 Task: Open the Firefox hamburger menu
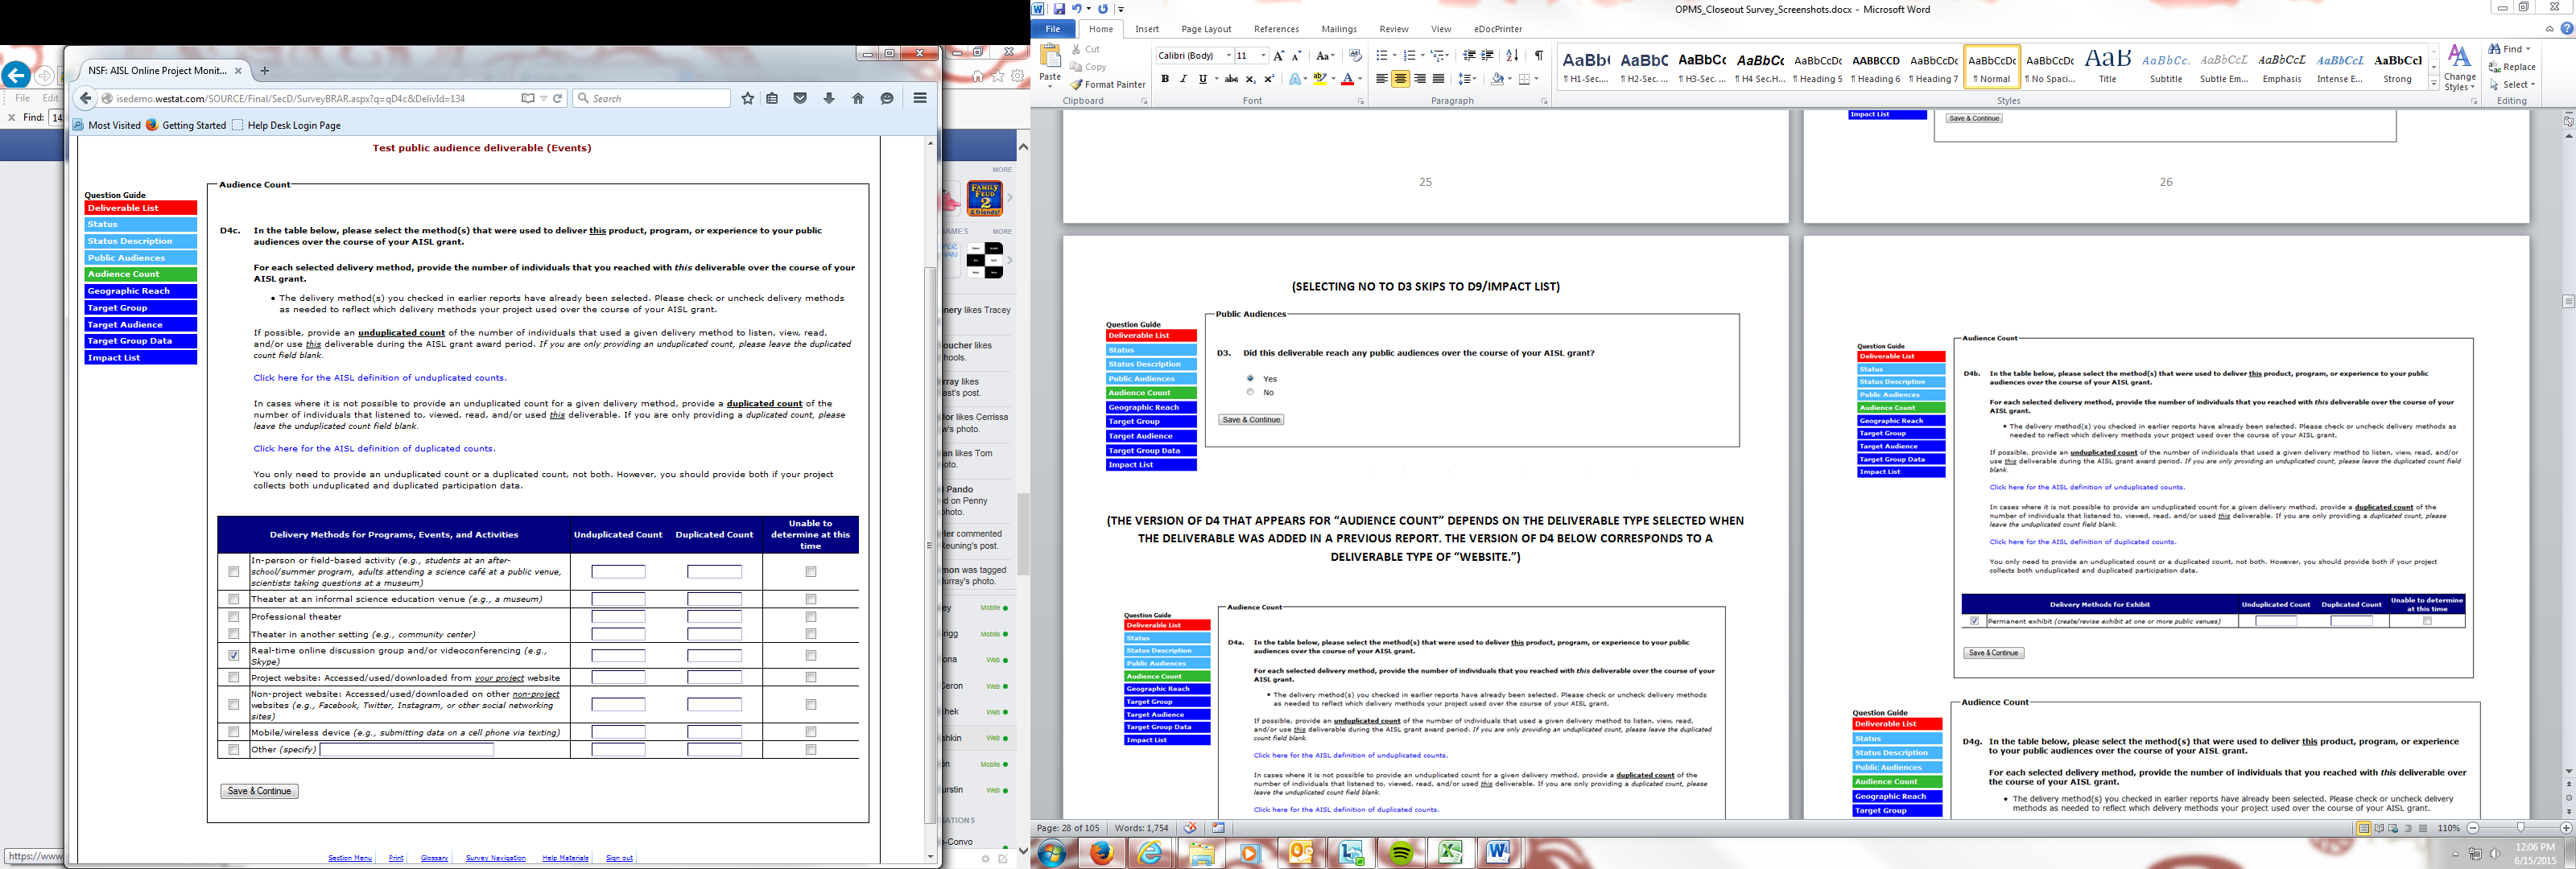920,98
